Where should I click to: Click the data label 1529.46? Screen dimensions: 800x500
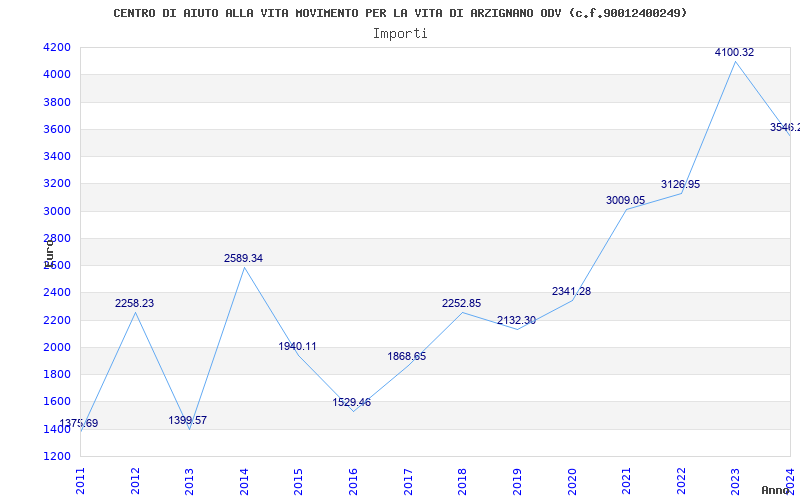352,402
